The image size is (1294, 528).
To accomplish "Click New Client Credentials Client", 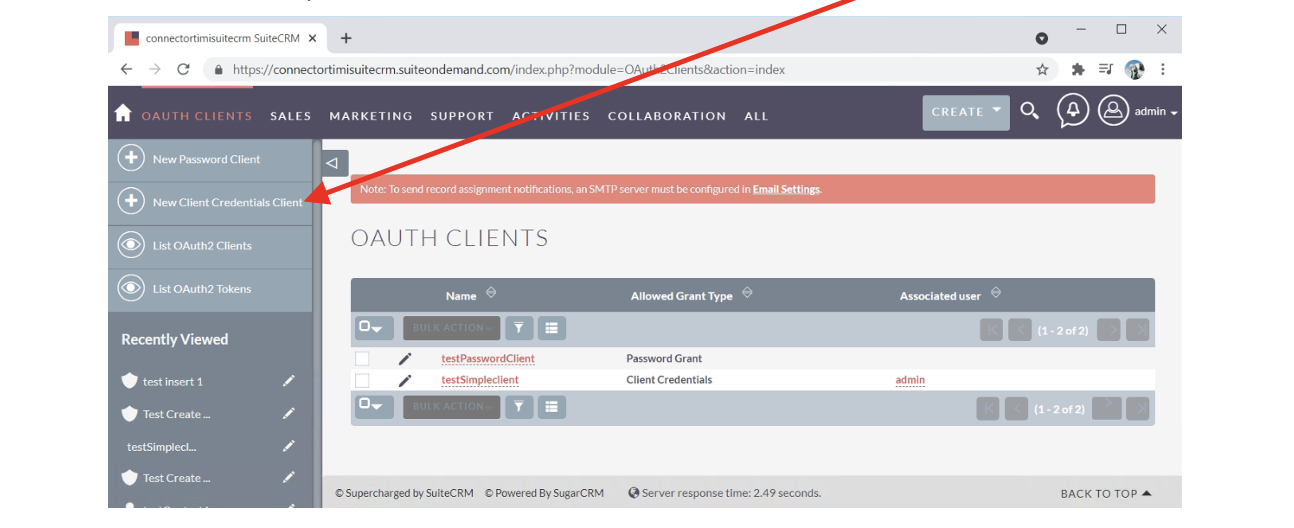I will 227,202.
